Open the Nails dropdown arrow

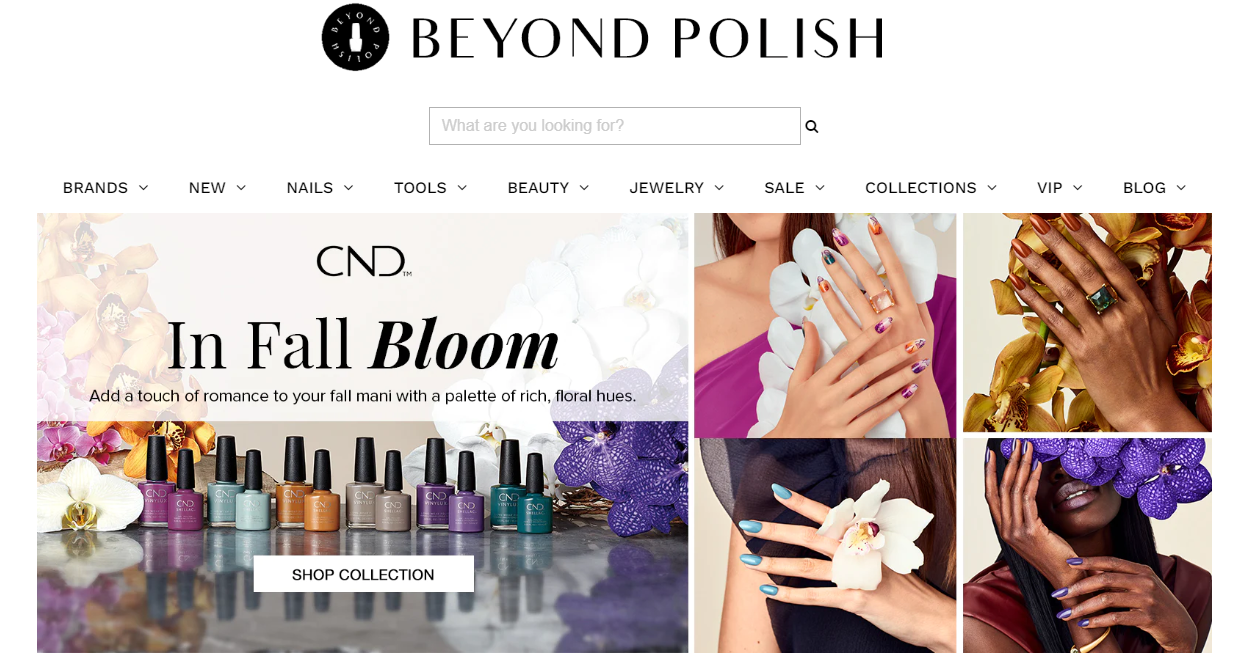point(348,188)
